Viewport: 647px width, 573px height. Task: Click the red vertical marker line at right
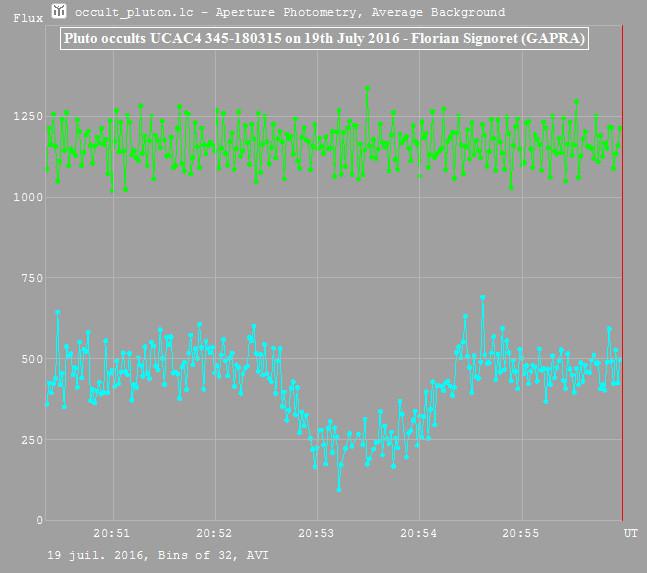(623, 272)
